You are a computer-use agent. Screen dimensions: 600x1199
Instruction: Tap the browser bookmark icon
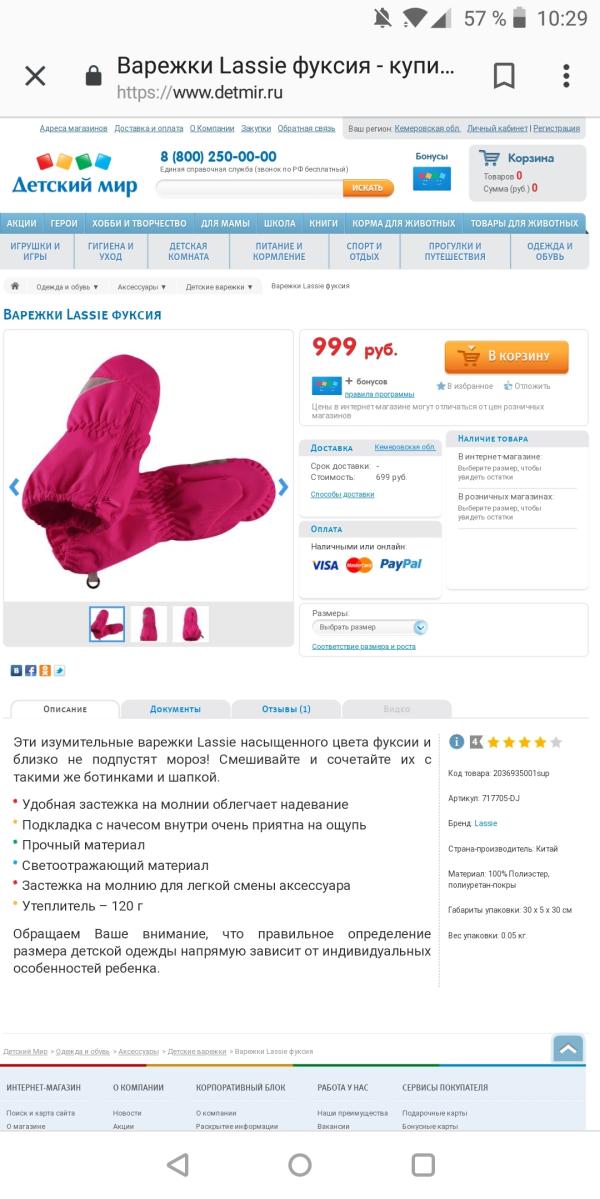(x=504, y=76)
